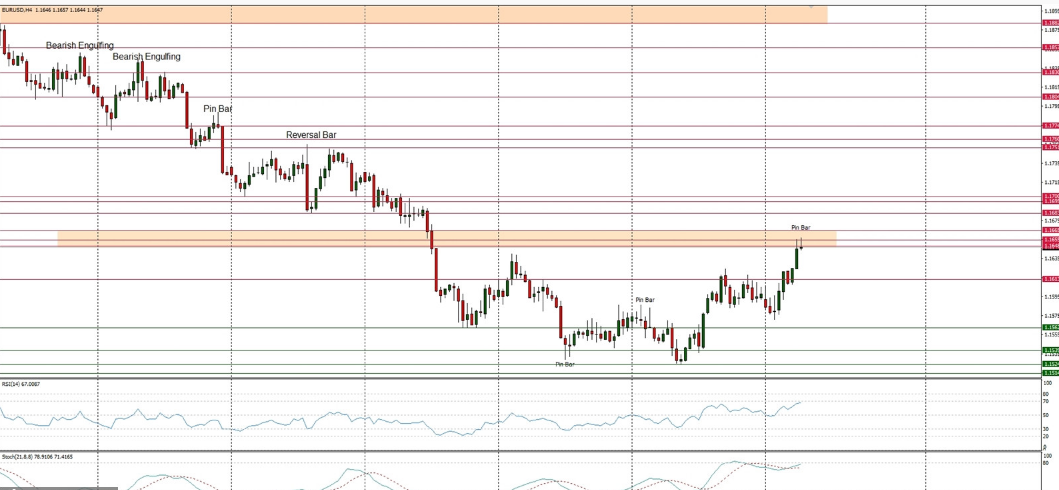Select Pin Bar label below Bearish Engulfing
1059x490 pixels.
218,108
